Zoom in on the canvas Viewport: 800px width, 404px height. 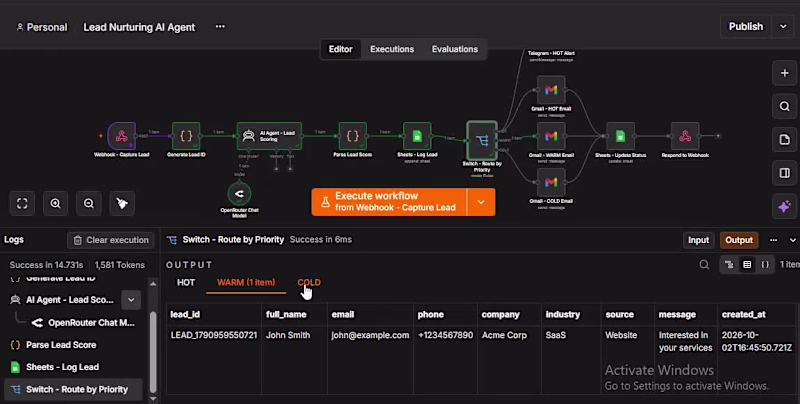click(56, 204)
